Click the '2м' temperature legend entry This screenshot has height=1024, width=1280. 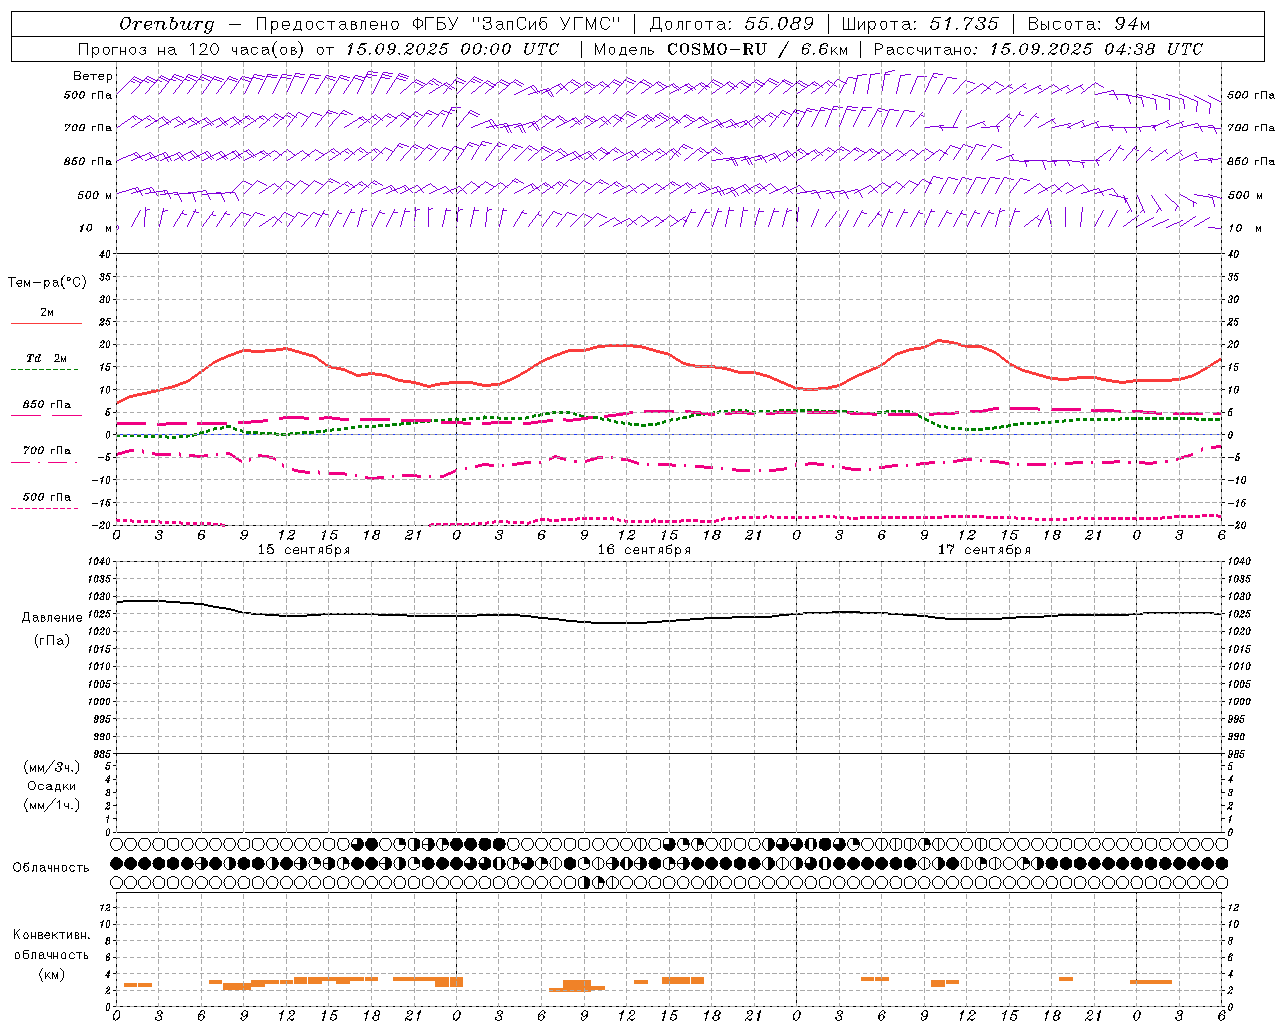(47, 312)
